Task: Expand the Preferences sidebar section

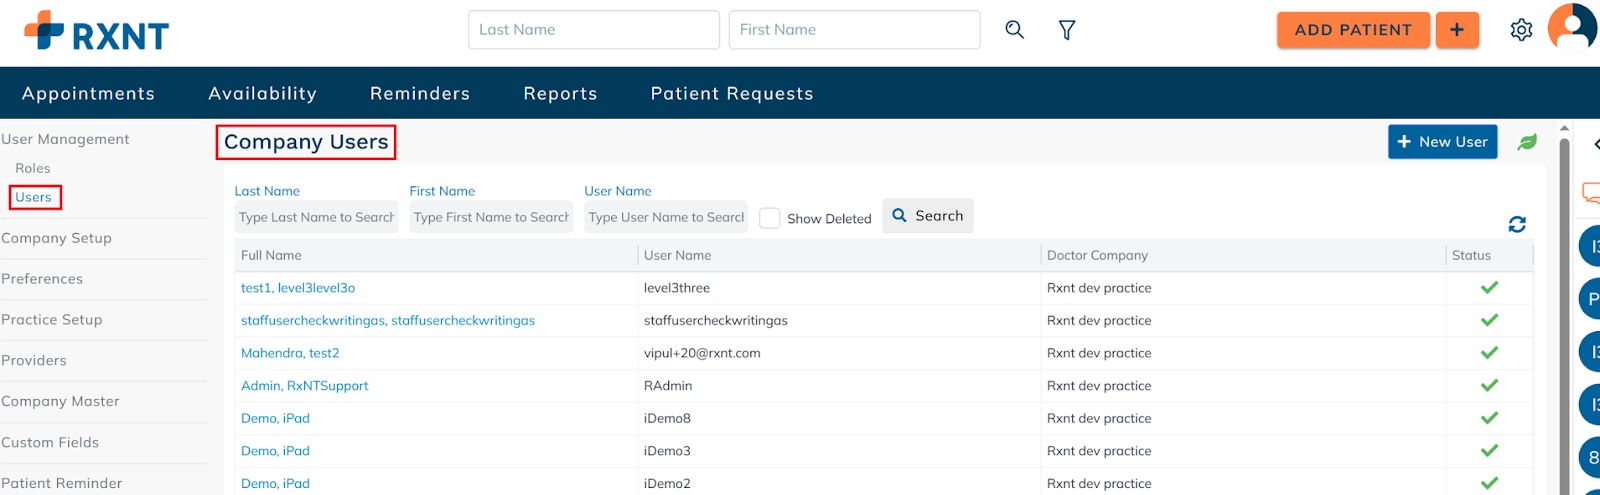Action: point(42,279)
